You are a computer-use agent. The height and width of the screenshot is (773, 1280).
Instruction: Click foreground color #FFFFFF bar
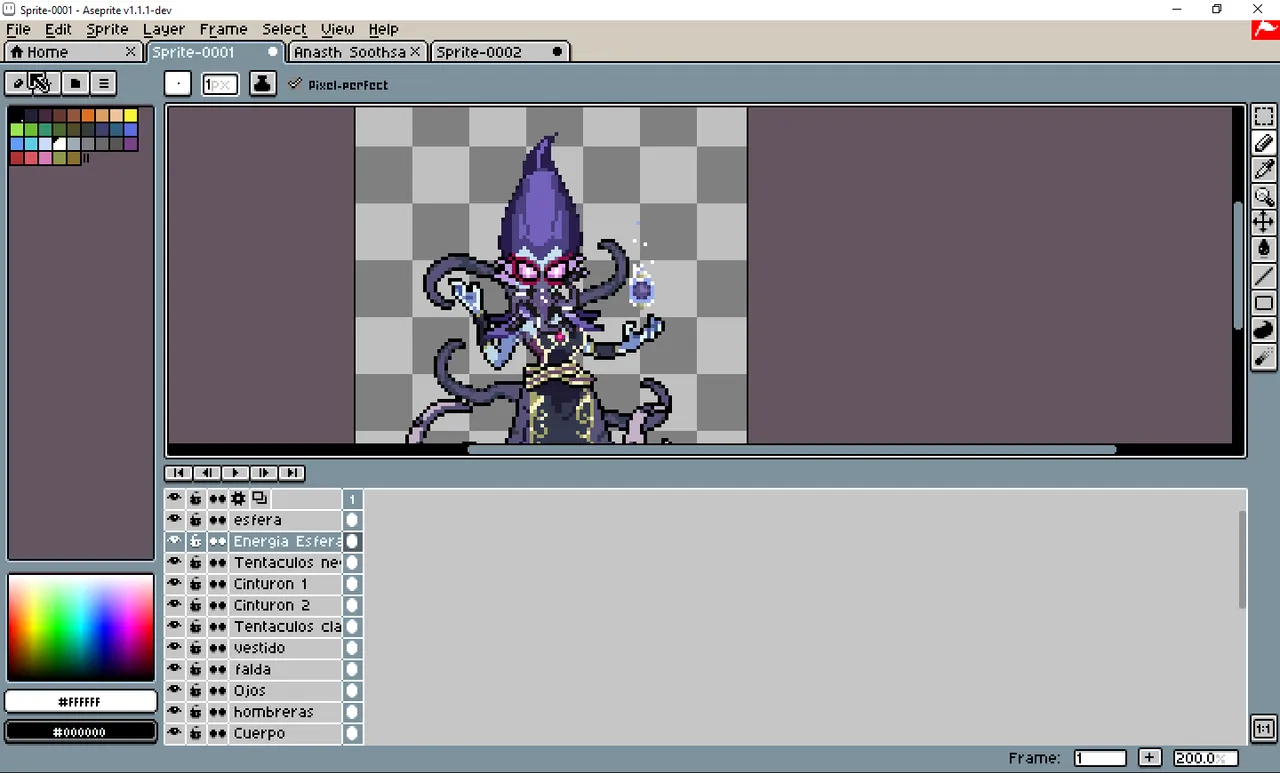click(80, 702)
